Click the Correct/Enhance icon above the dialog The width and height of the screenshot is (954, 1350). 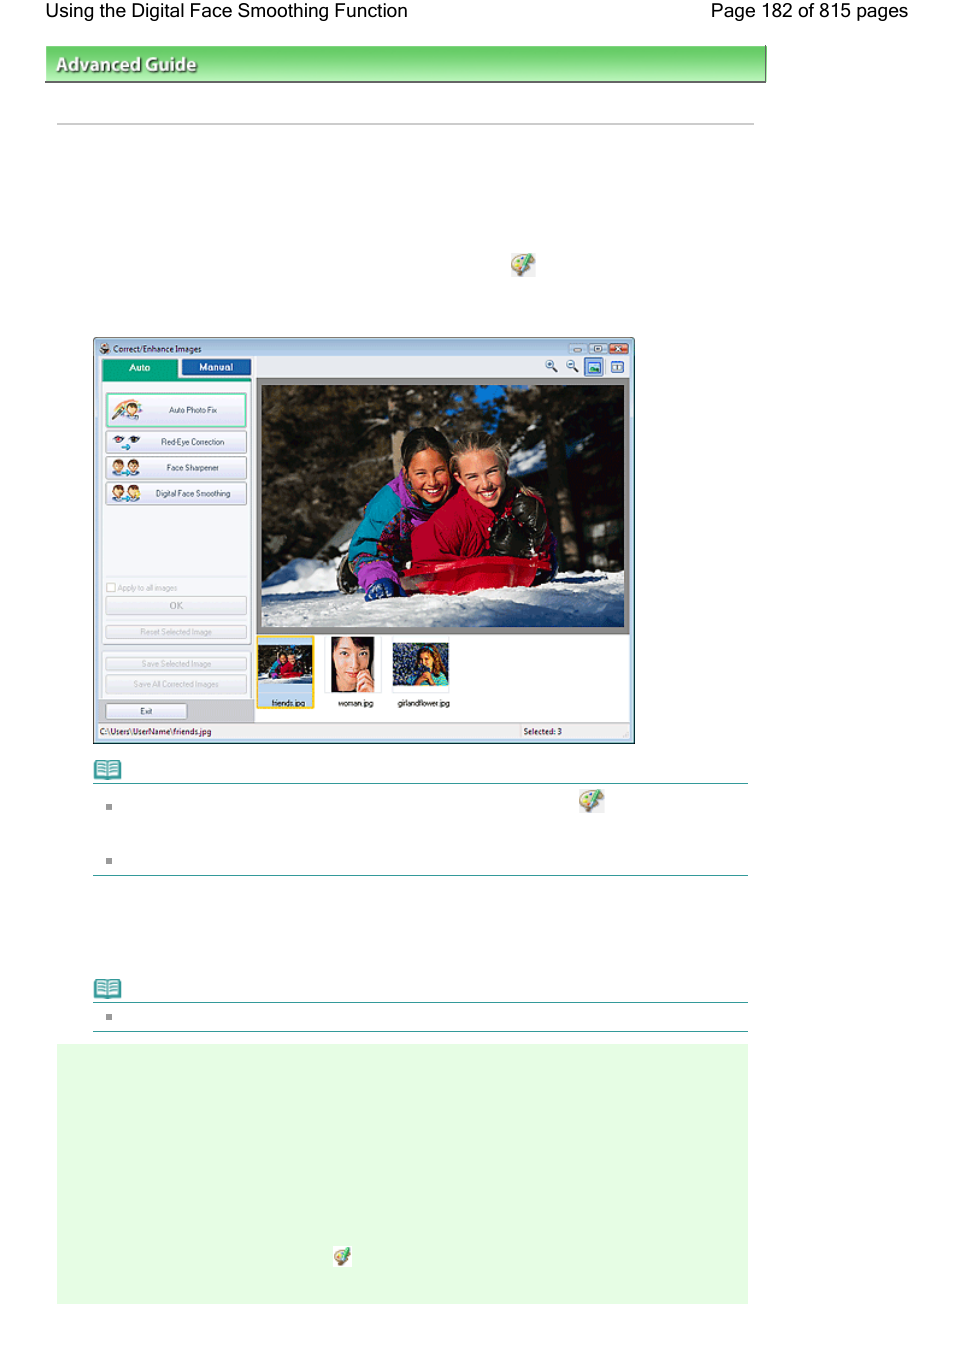(523, 264)
